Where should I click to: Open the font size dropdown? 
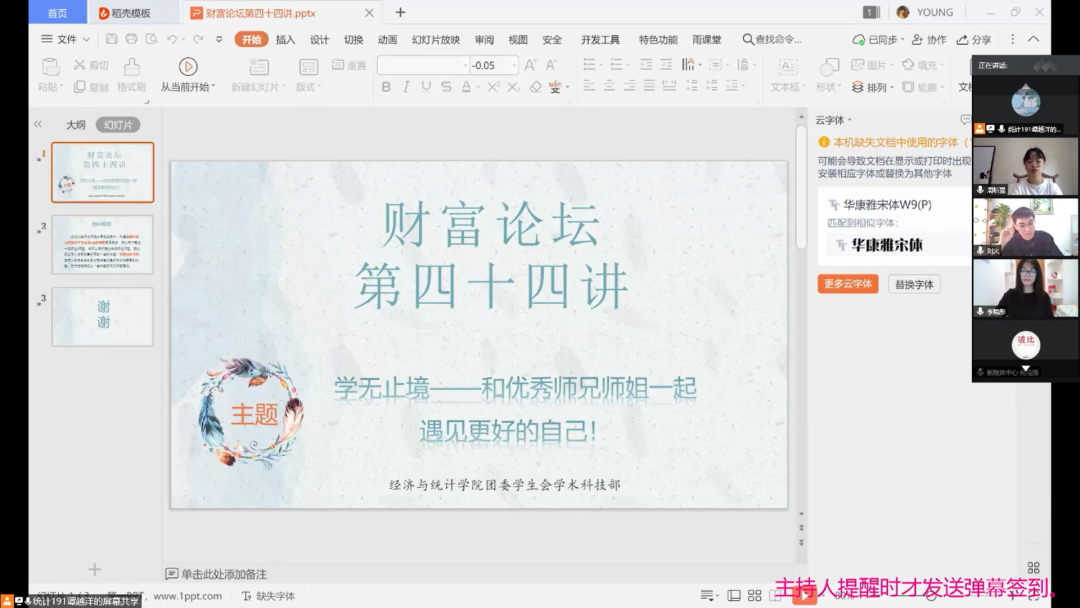514,65
